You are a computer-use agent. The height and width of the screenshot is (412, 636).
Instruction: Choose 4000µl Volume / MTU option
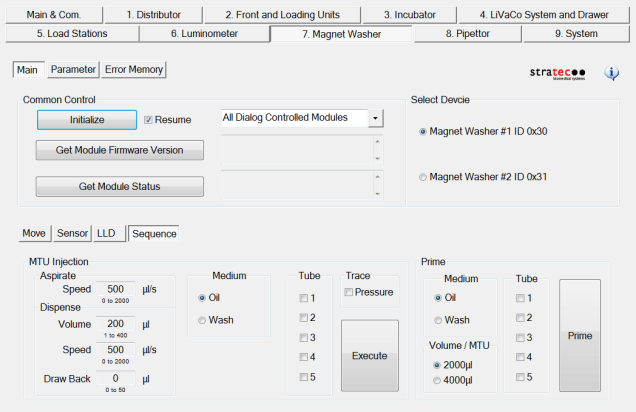[435, 380]
